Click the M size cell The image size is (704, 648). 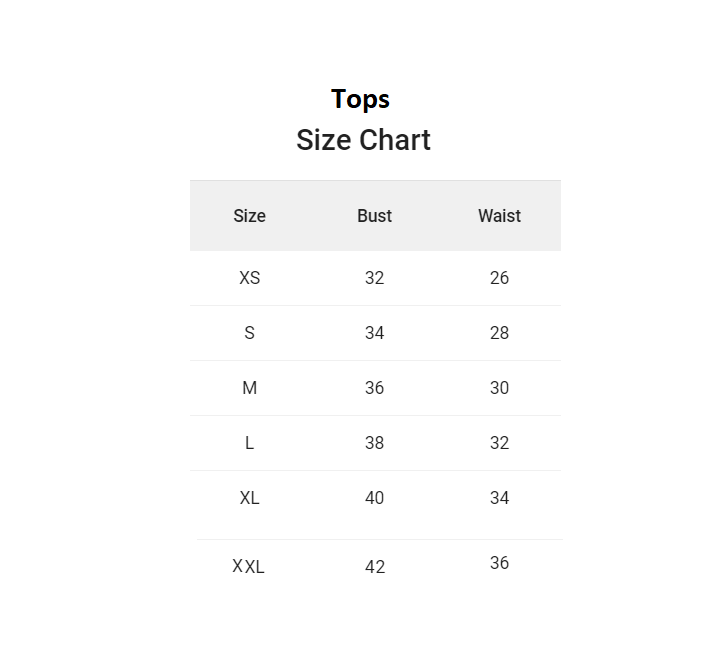click(250, 388)
